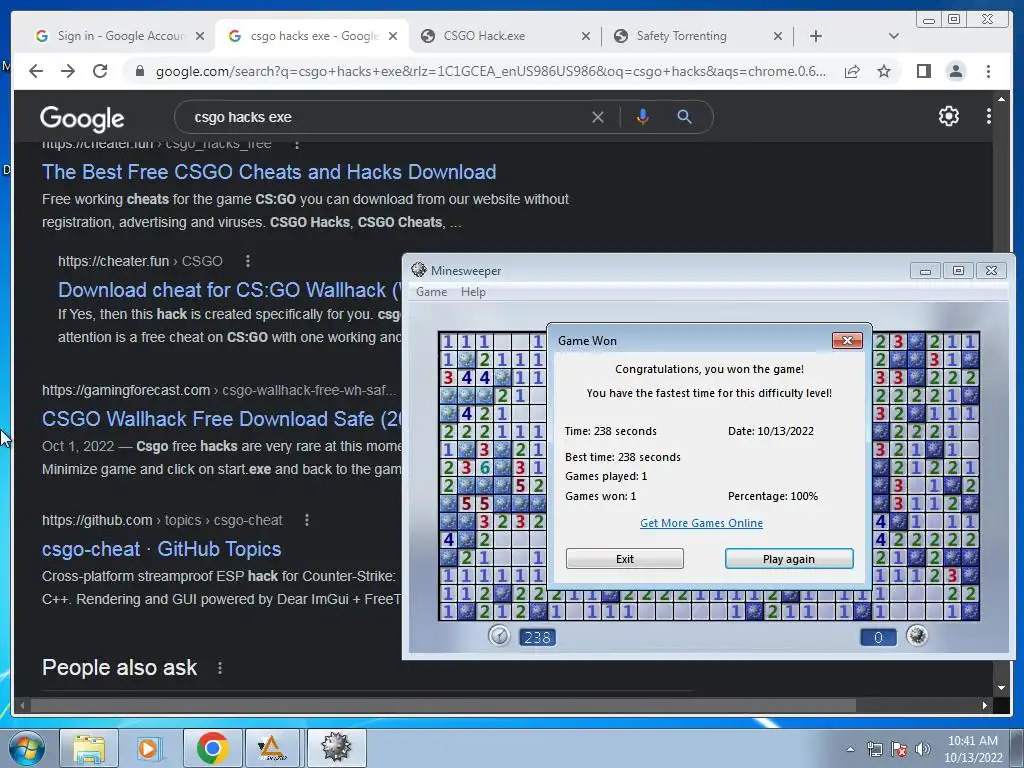This screenshot has height=768, width=1024.
Task: Open the Action Center flag tray icon
Action: (899, 749)
